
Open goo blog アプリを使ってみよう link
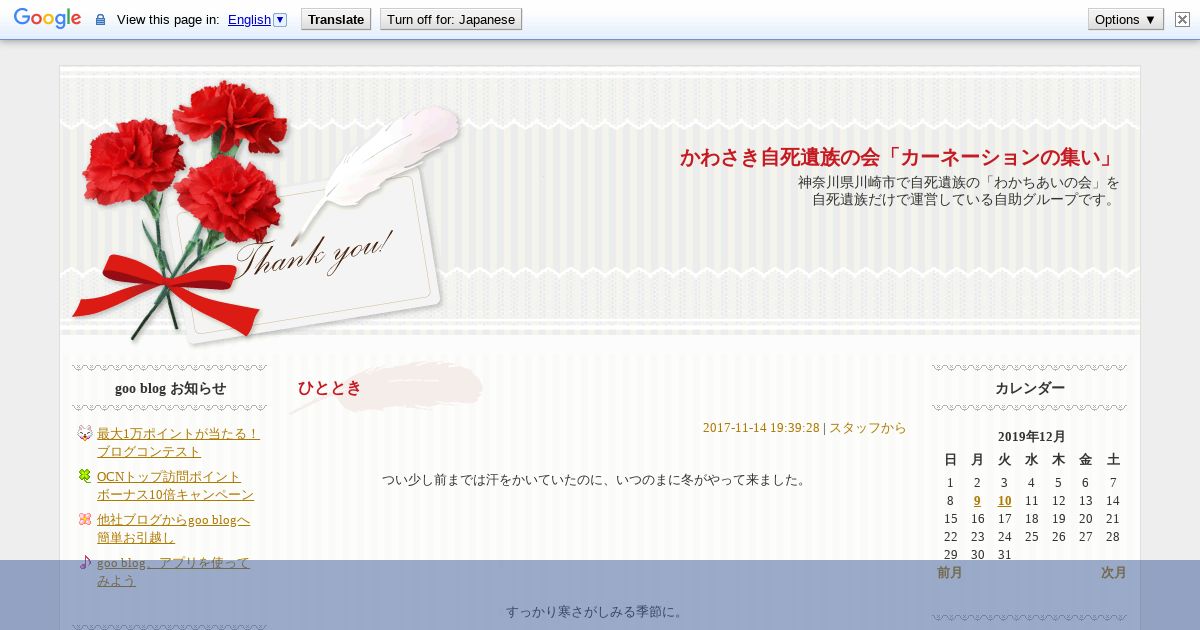tap(173, 571)
